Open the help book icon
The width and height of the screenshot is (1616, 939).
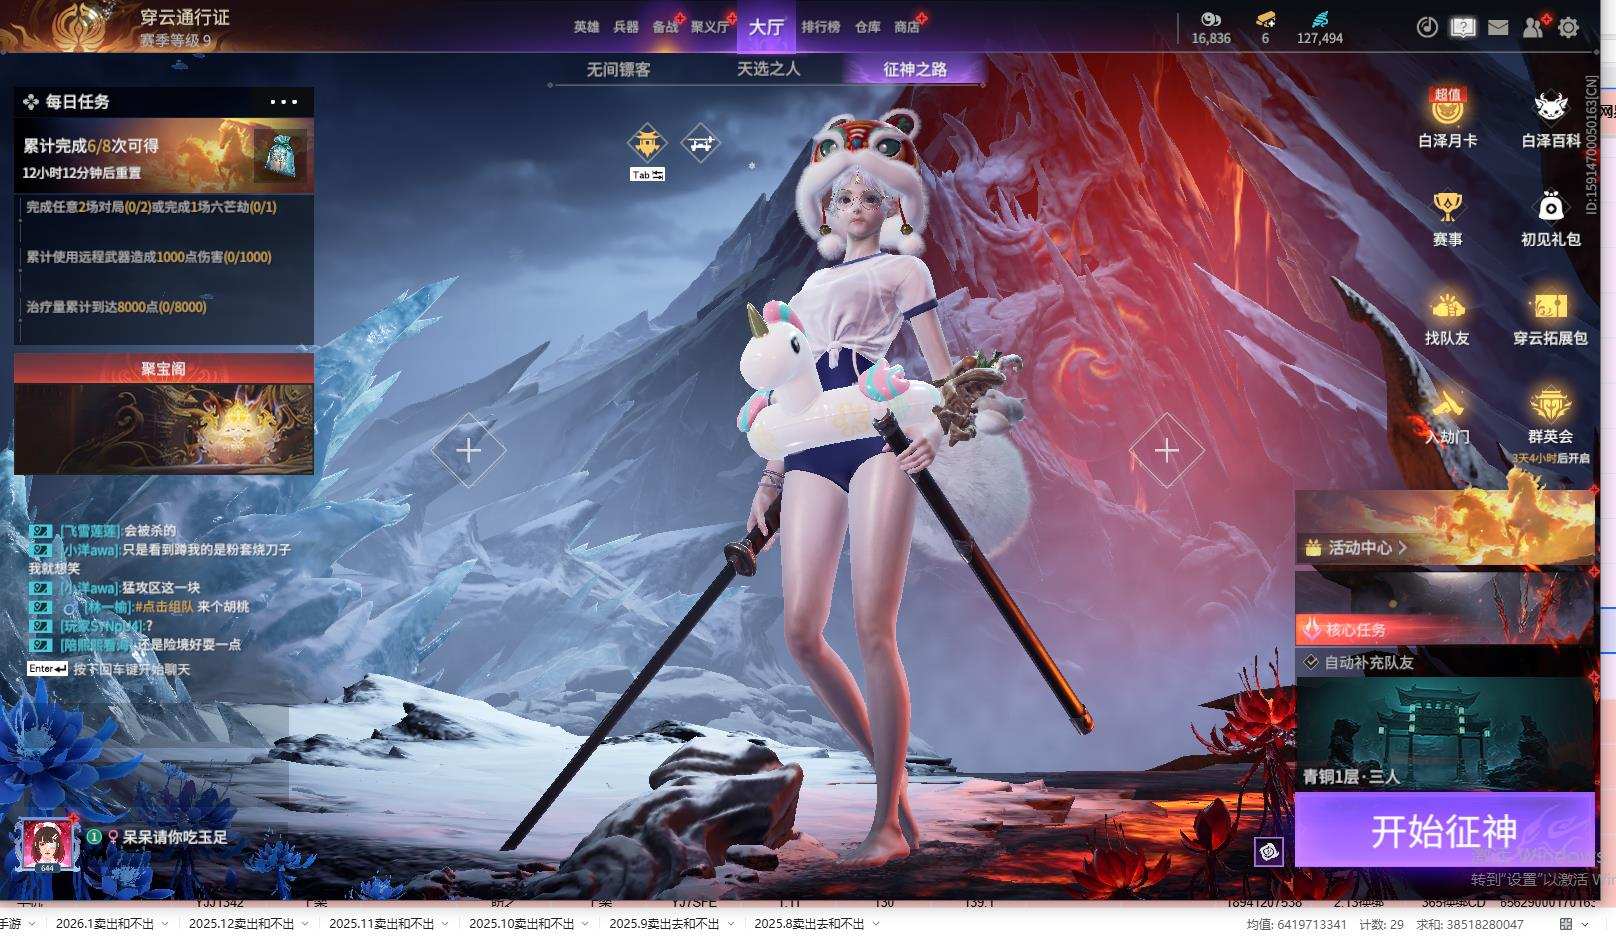click(1463, 27)
